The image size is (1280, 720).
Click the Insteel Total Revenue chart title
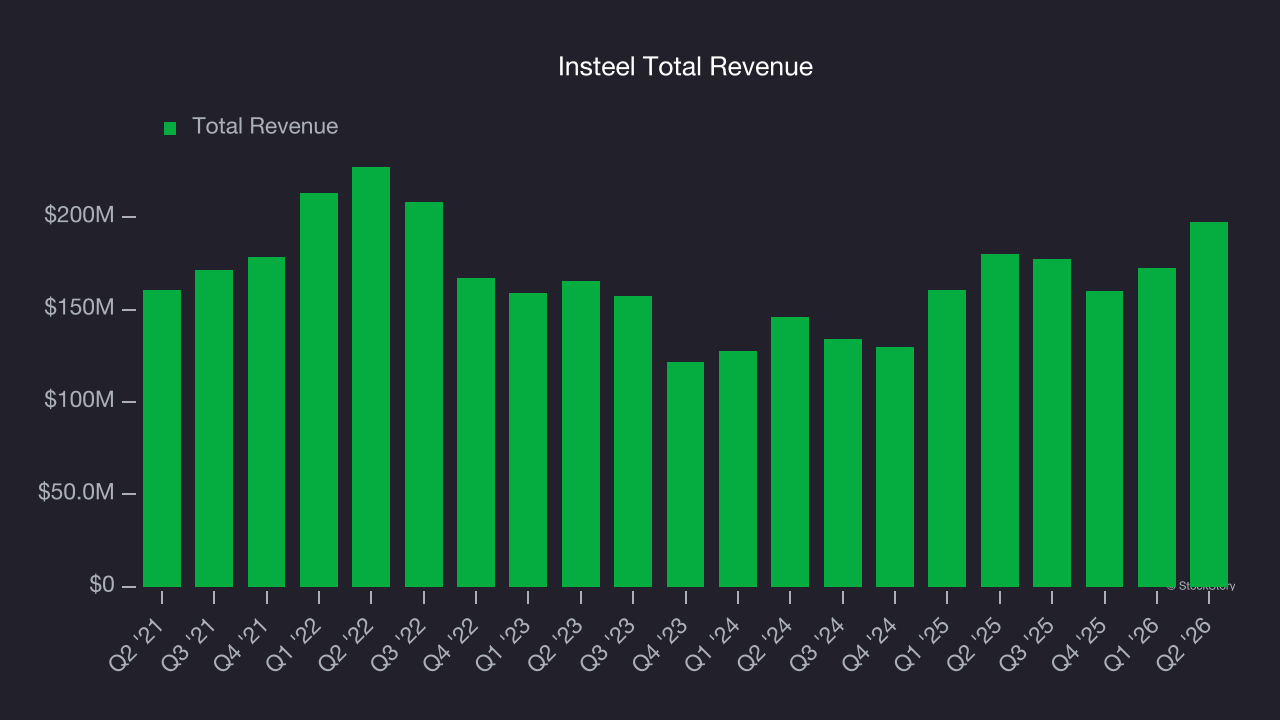685,66
